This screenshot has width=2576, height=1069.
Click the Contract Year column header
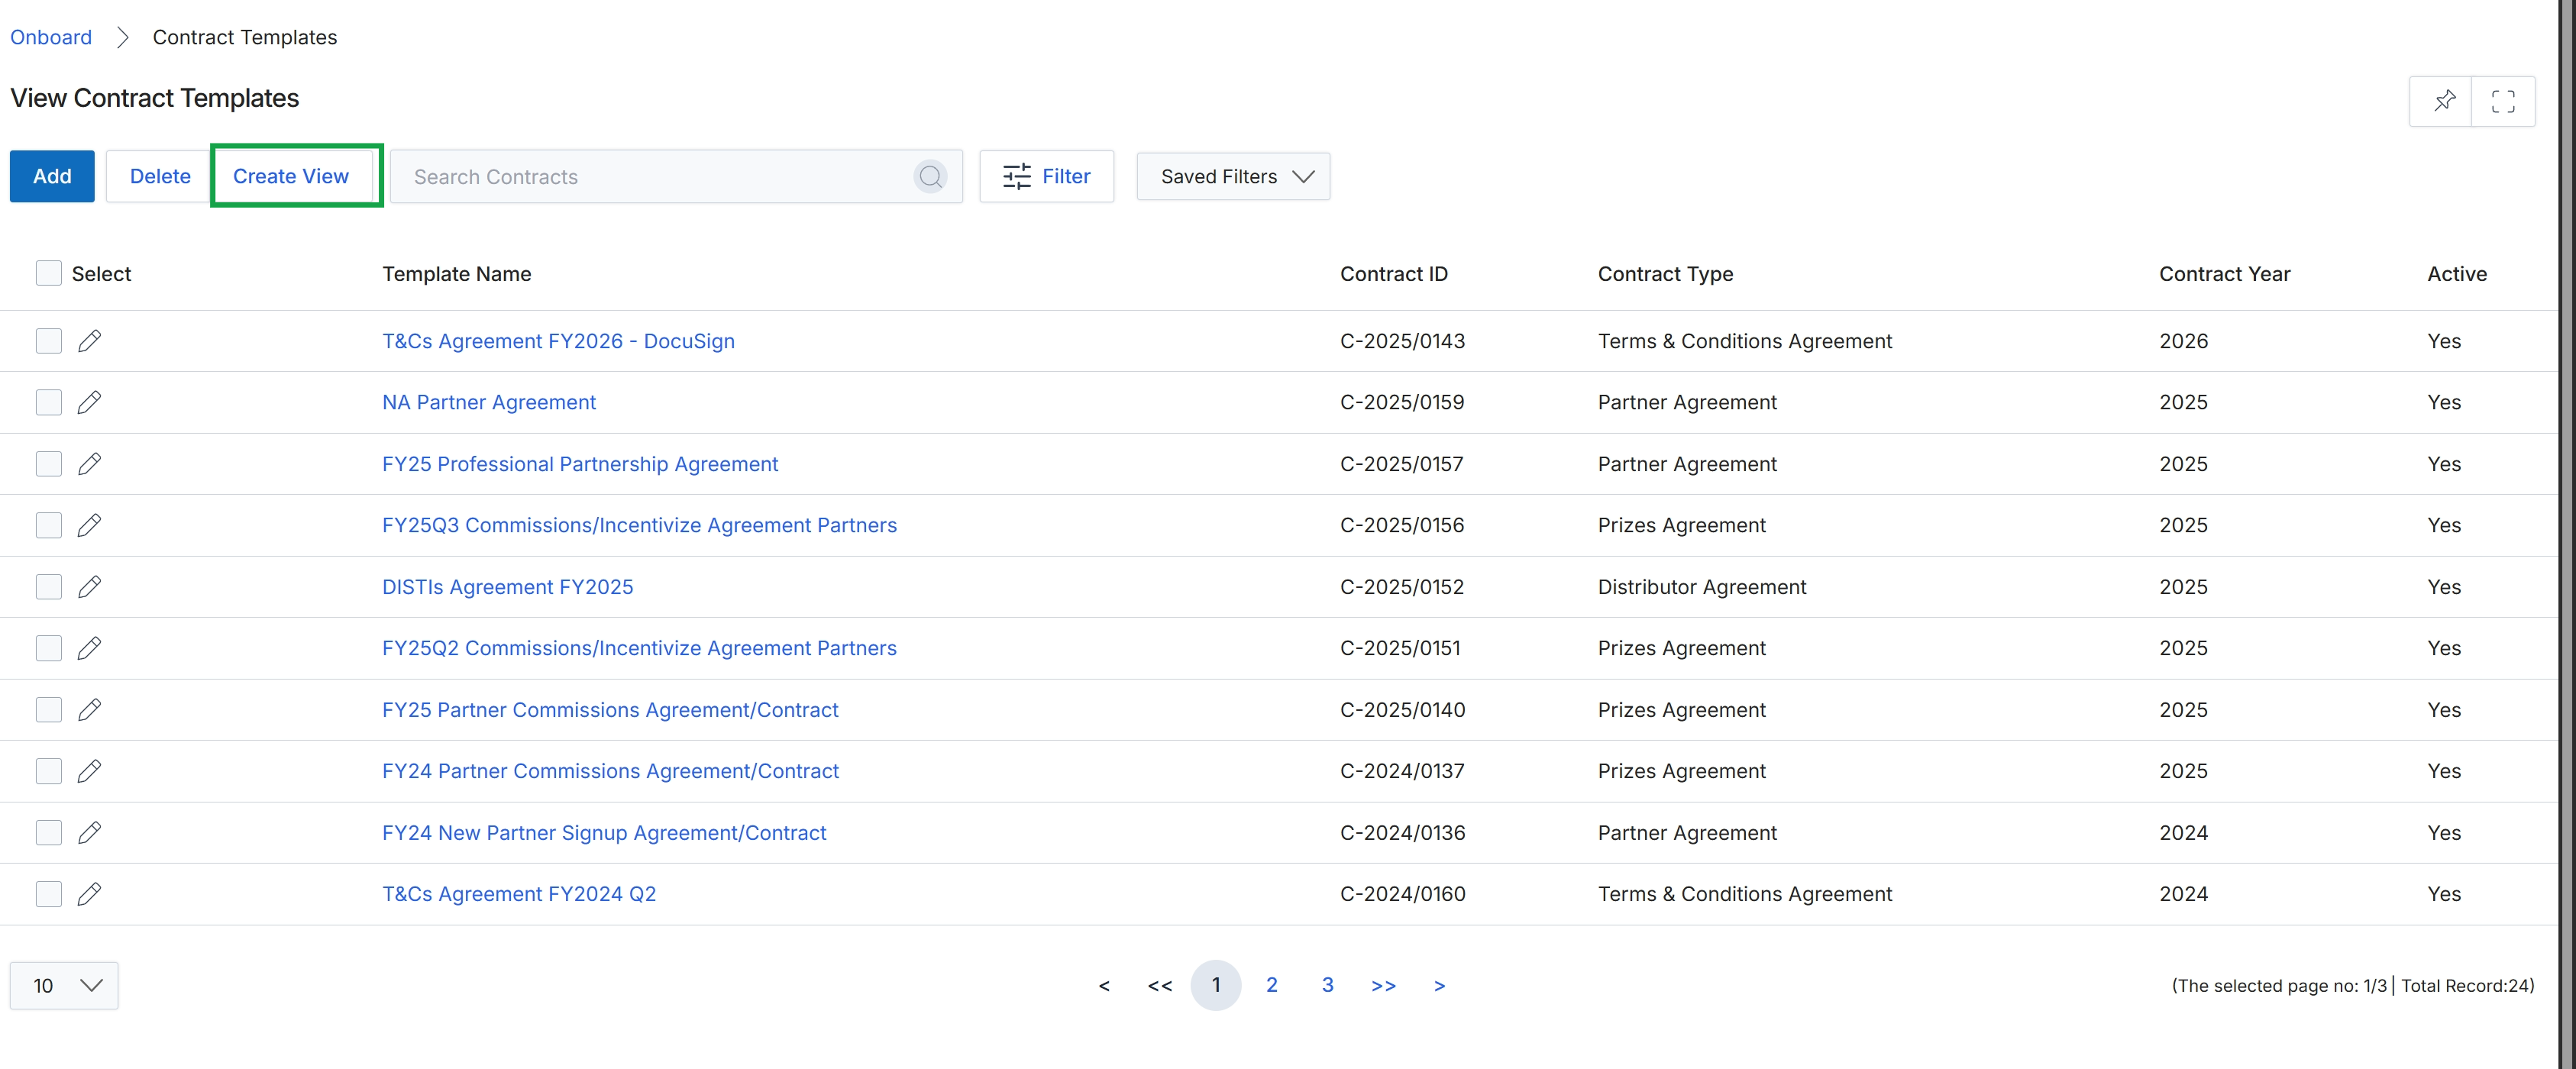coord(2224,274)
